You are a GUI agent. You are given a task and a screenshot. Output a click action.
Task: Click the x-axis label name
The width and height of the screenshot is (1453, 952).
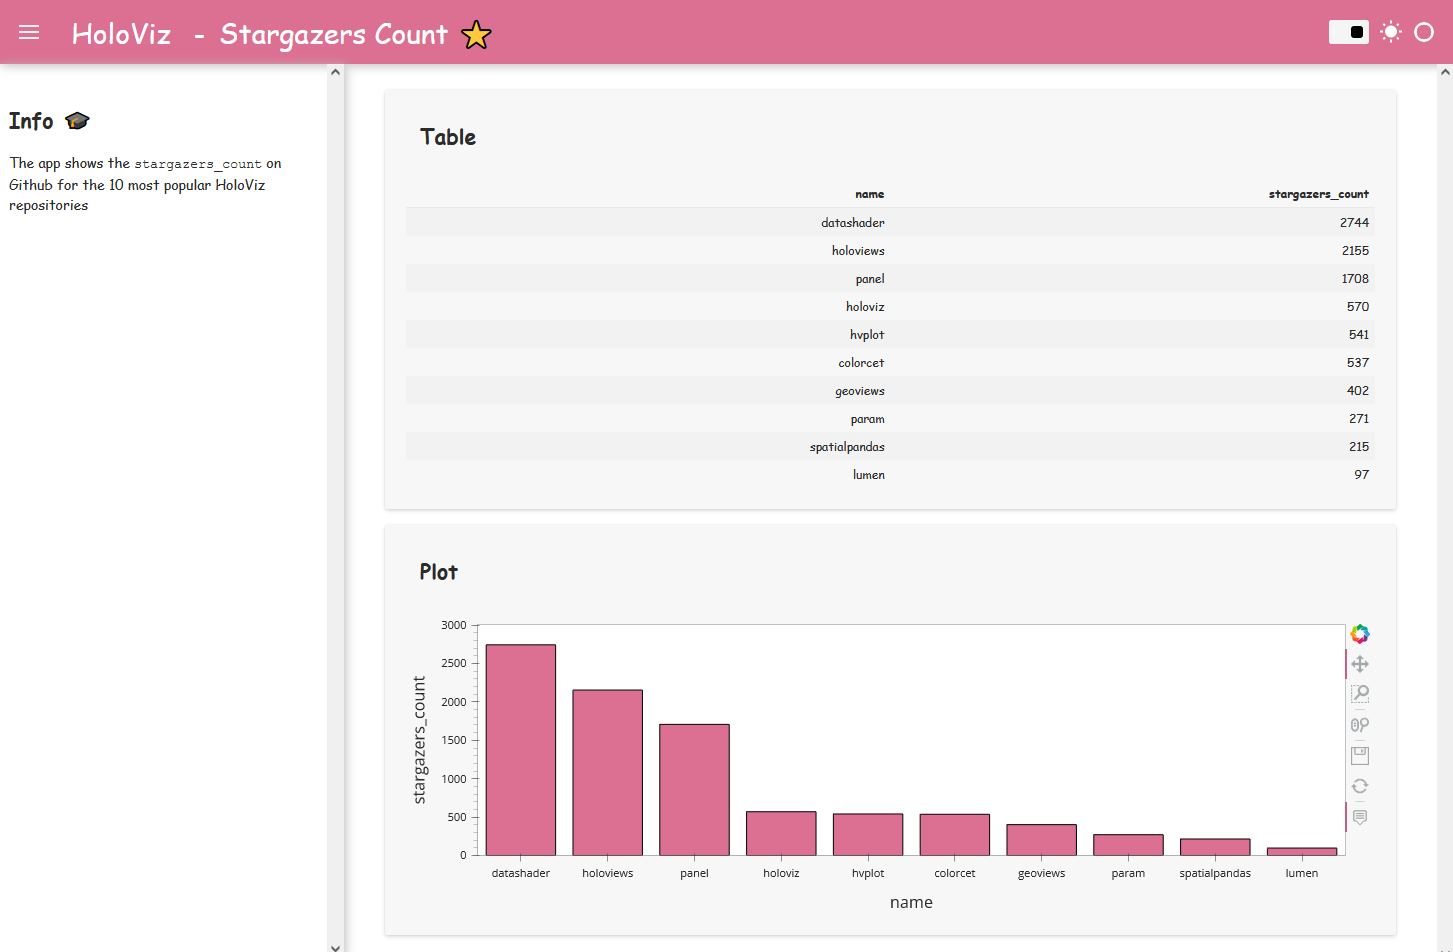click(x=911, y=902)
